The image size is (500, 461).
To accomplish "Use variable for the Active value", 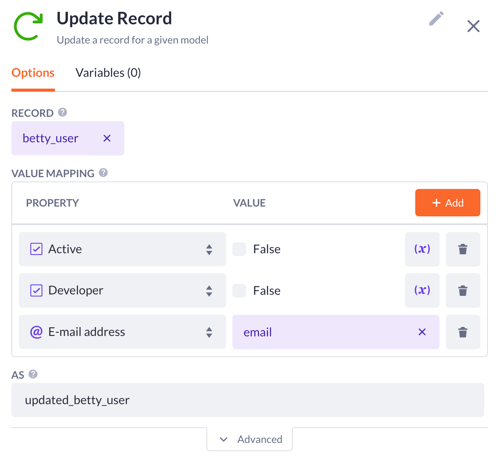I will tap(422, 249).
